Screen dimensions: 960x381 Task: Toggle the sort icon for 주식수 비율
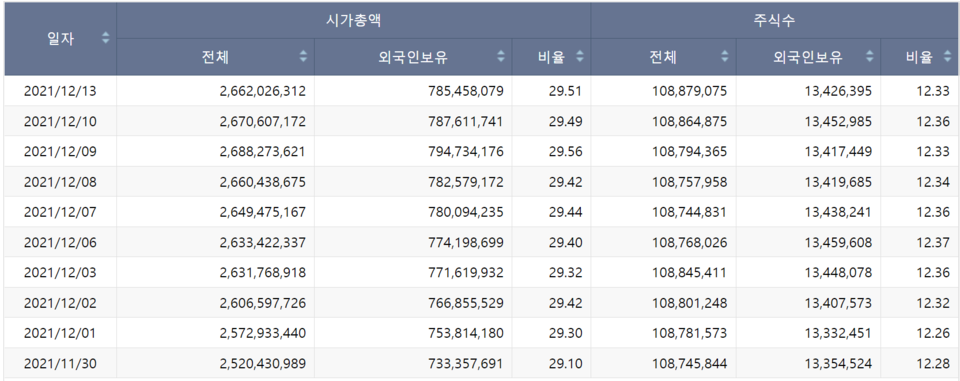tap(948, 57)
